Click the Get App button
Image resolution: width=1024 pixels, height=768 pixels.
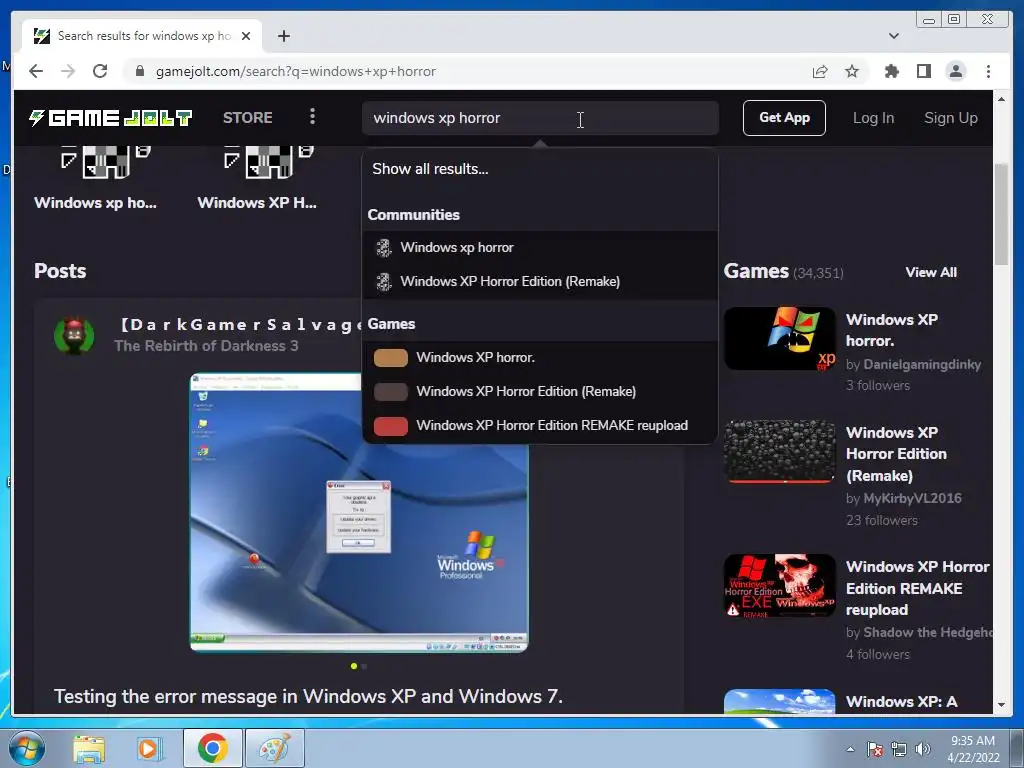click(784, 118)
